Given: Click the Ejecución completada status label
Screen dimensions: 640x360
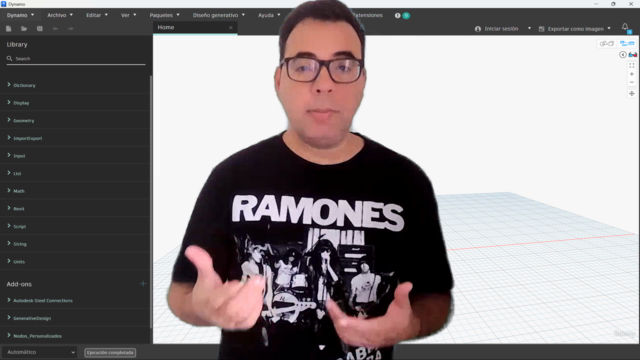Looking at the screenshot, I should coord(110,352).
